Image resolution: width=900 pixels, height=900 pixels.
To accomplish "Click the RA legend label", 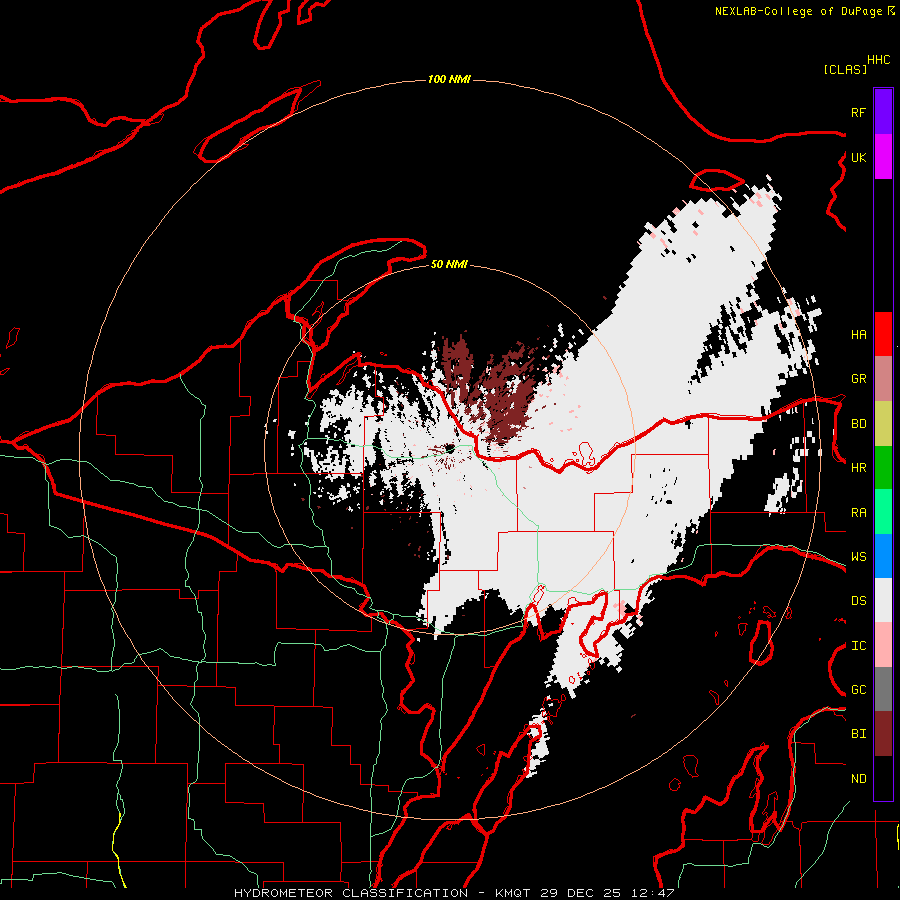I will (x=858, y=512).
